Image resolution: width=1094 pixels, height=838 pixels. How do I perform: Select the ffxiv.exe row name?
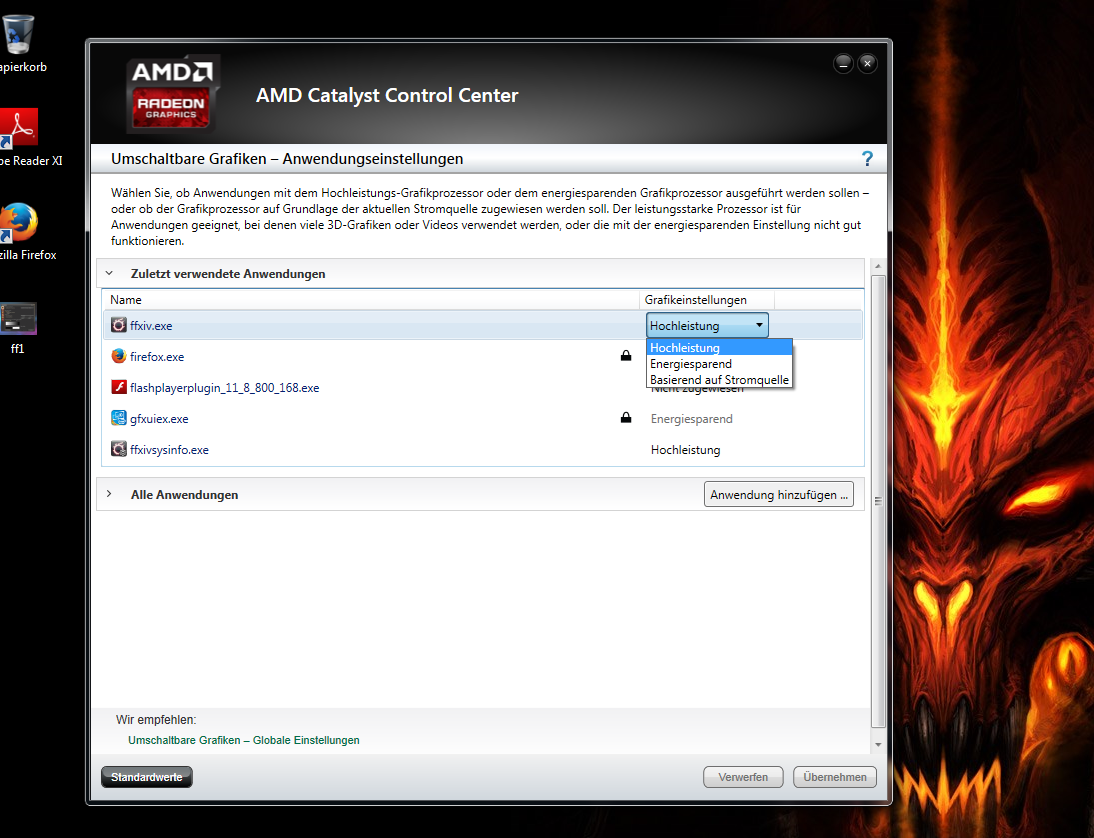tap(151, 326)
